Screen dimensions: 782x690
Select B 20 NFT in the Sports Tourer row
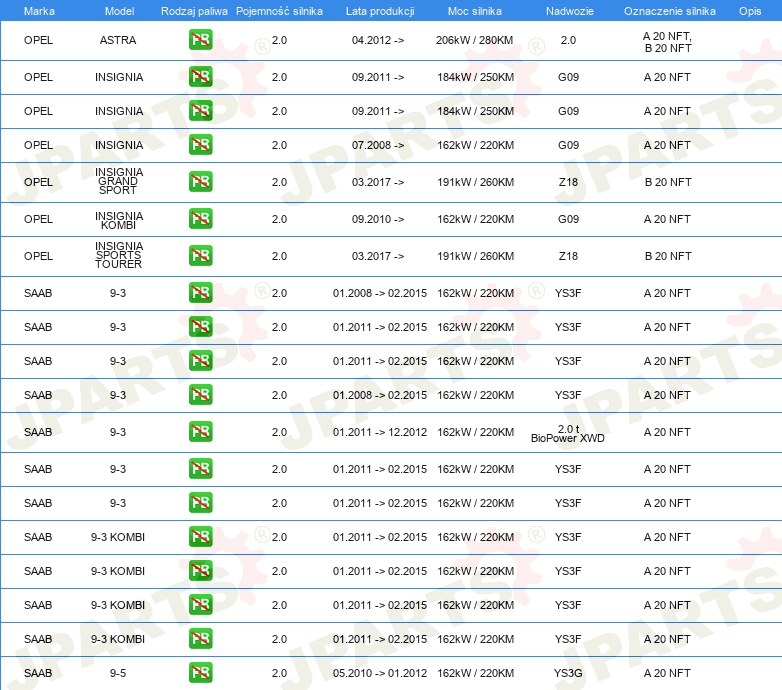click(668, 256)
